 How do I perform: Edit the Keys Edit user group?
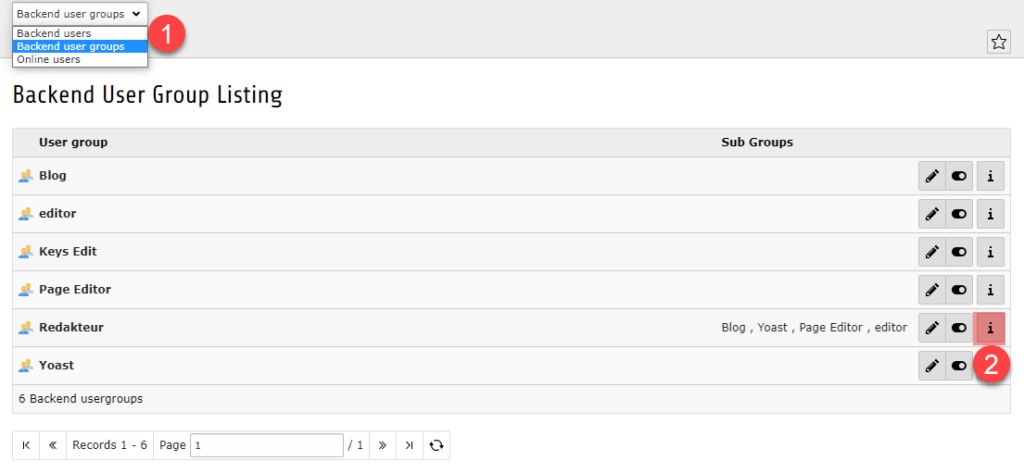pyautogui.click(x=932, y=252)
